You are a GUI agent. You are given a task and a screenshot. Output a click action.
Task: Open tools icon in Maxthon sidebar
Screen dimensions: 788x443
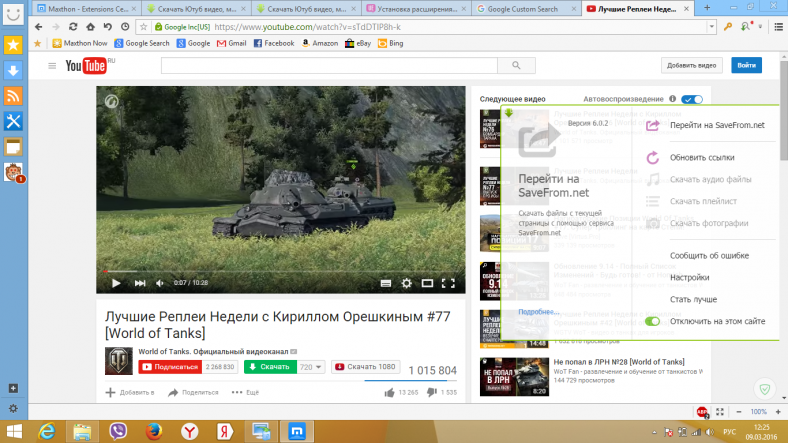13,121
